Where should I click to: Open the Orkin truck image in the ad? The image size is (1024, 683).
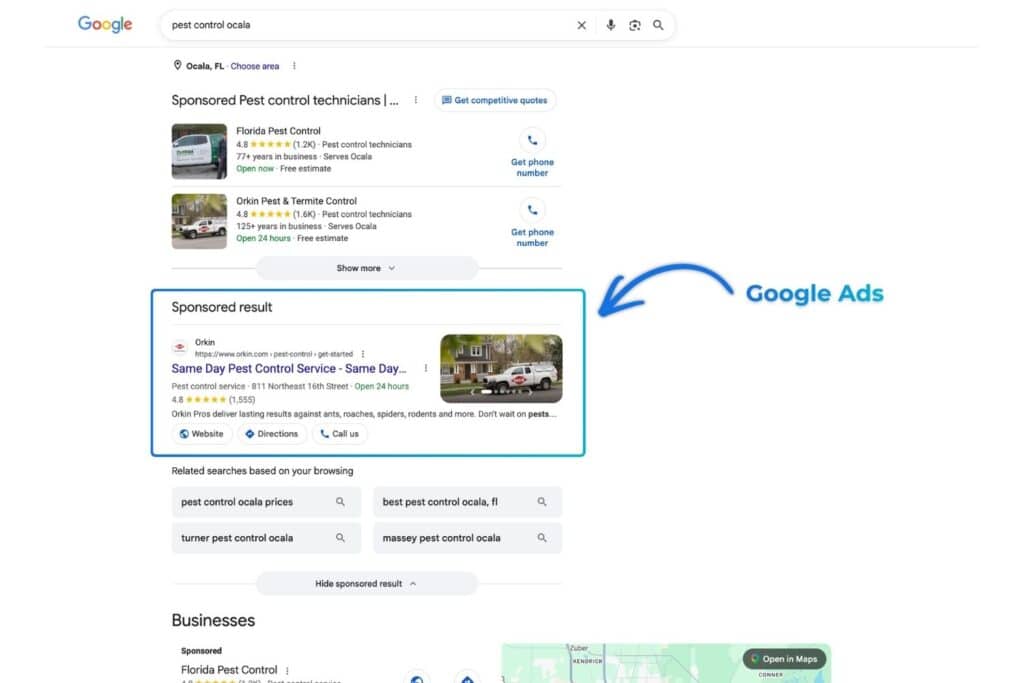point(501,368)
